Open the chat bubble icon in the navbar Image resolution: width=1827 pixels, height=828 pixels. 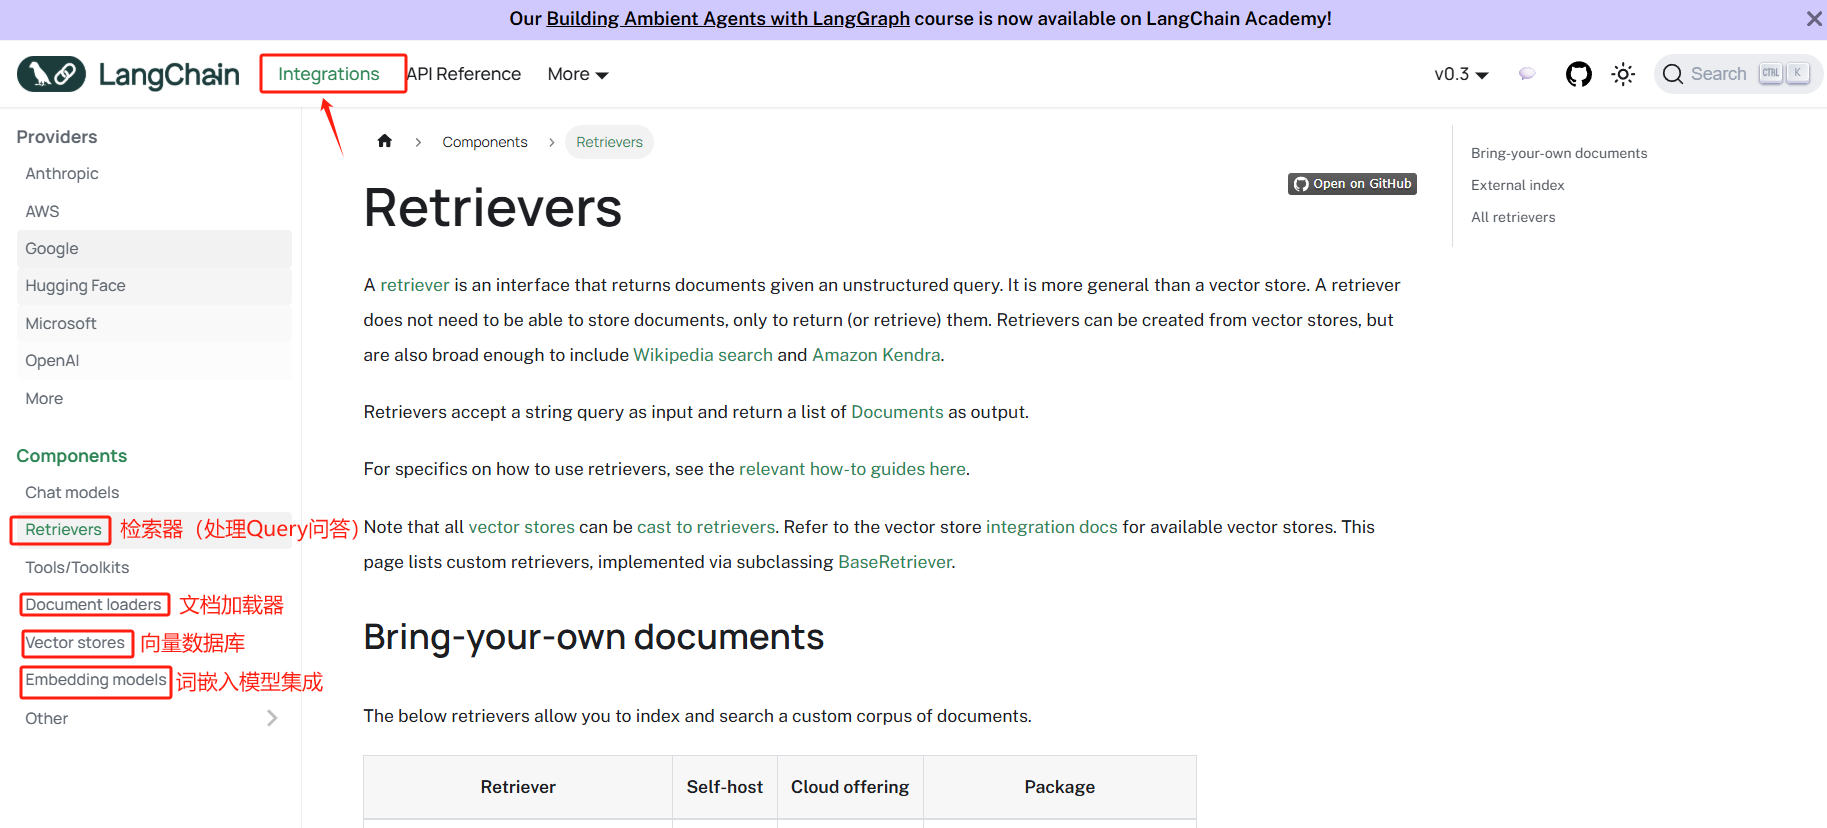point(1527,74)
